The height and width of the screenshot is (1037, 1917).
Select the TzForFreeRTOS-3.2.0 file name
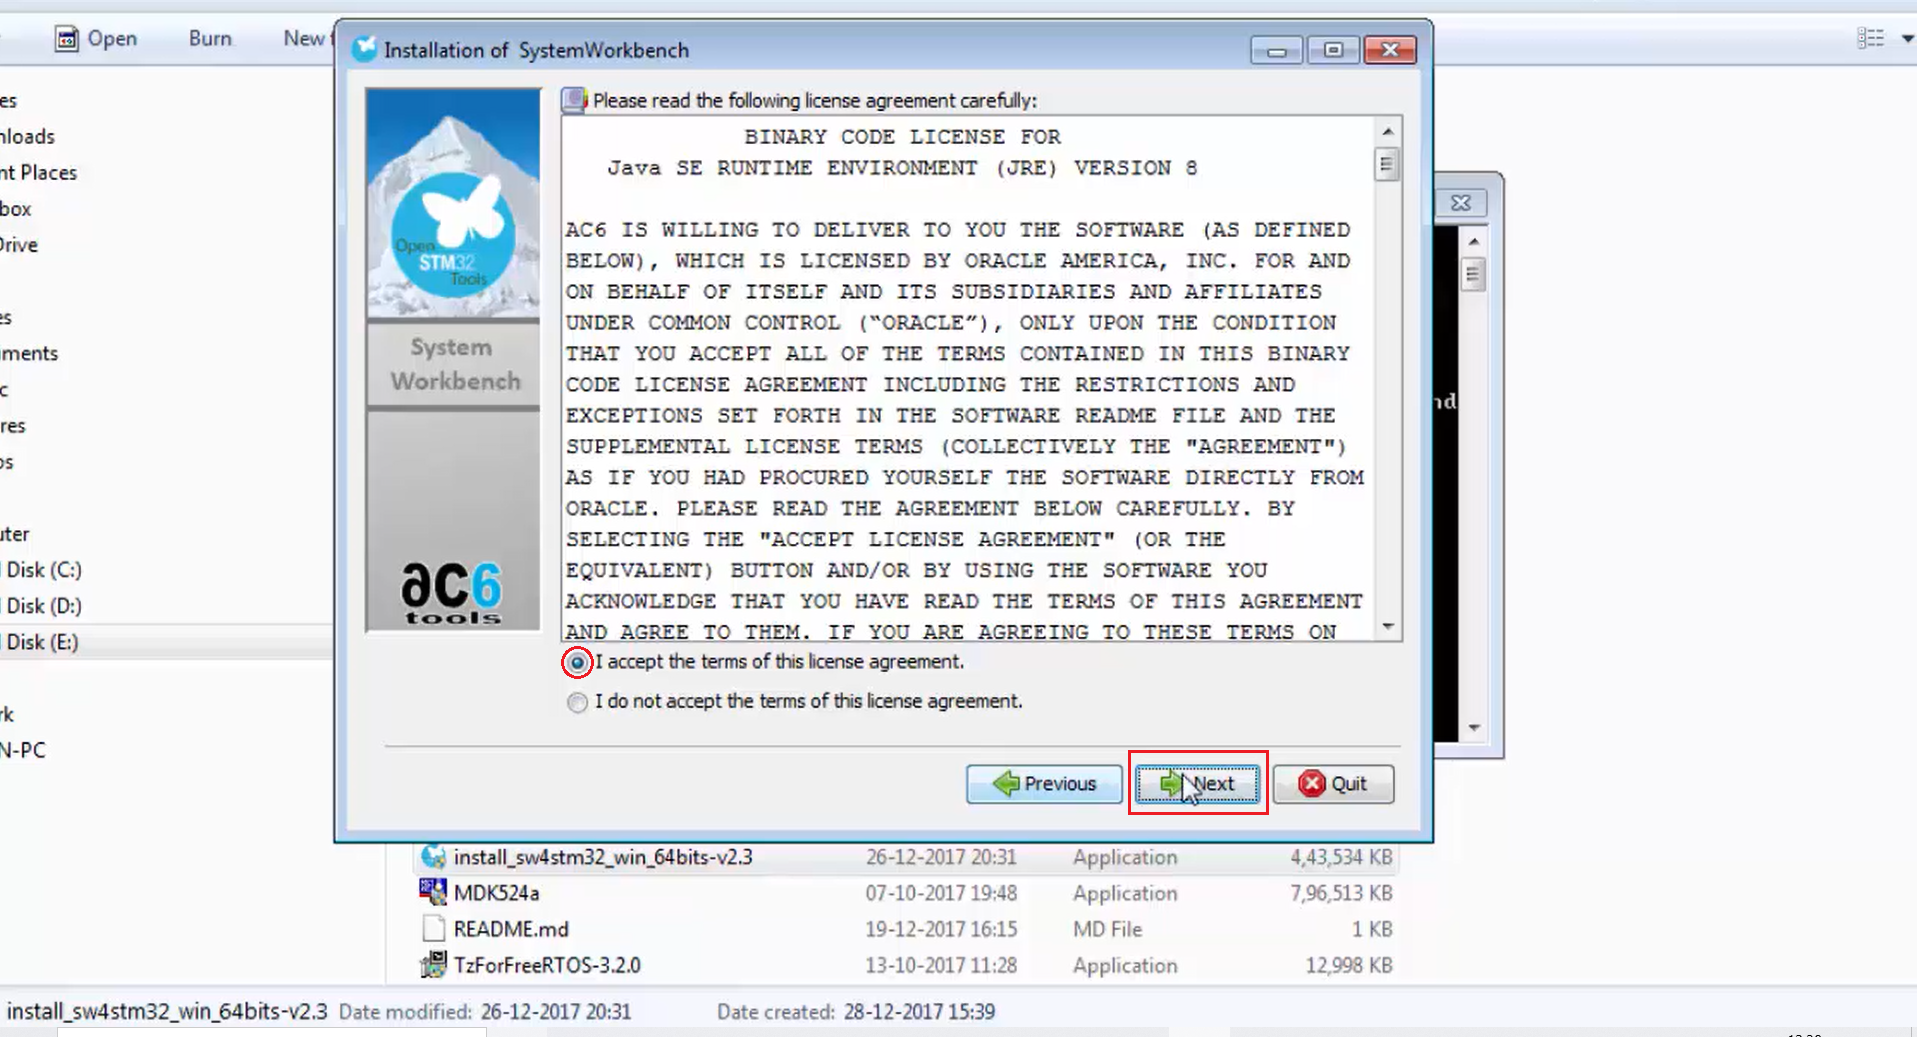pos(547,965)
